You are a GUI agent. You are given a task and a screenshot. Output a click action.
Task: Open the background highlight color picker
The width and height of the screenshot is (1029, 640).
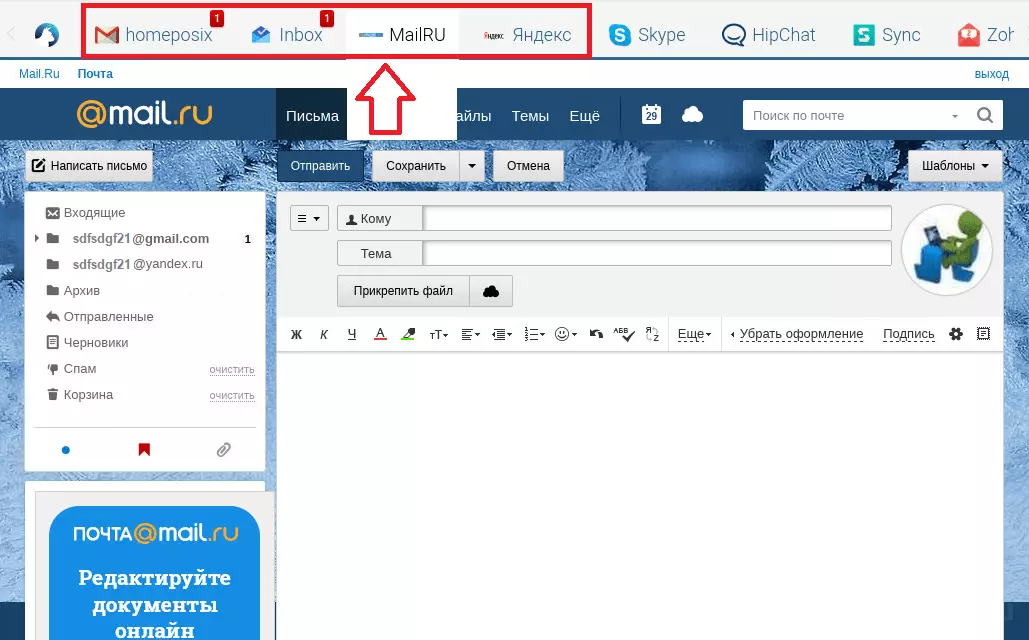click(408, 334)
